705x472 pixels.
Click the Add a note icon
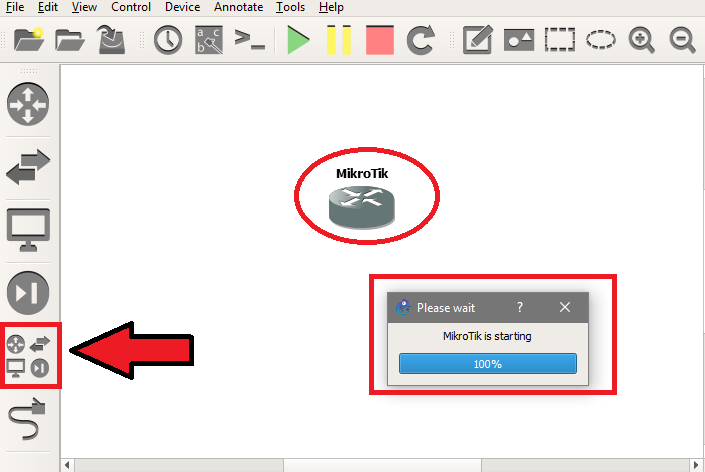click(x=477, y=40)
